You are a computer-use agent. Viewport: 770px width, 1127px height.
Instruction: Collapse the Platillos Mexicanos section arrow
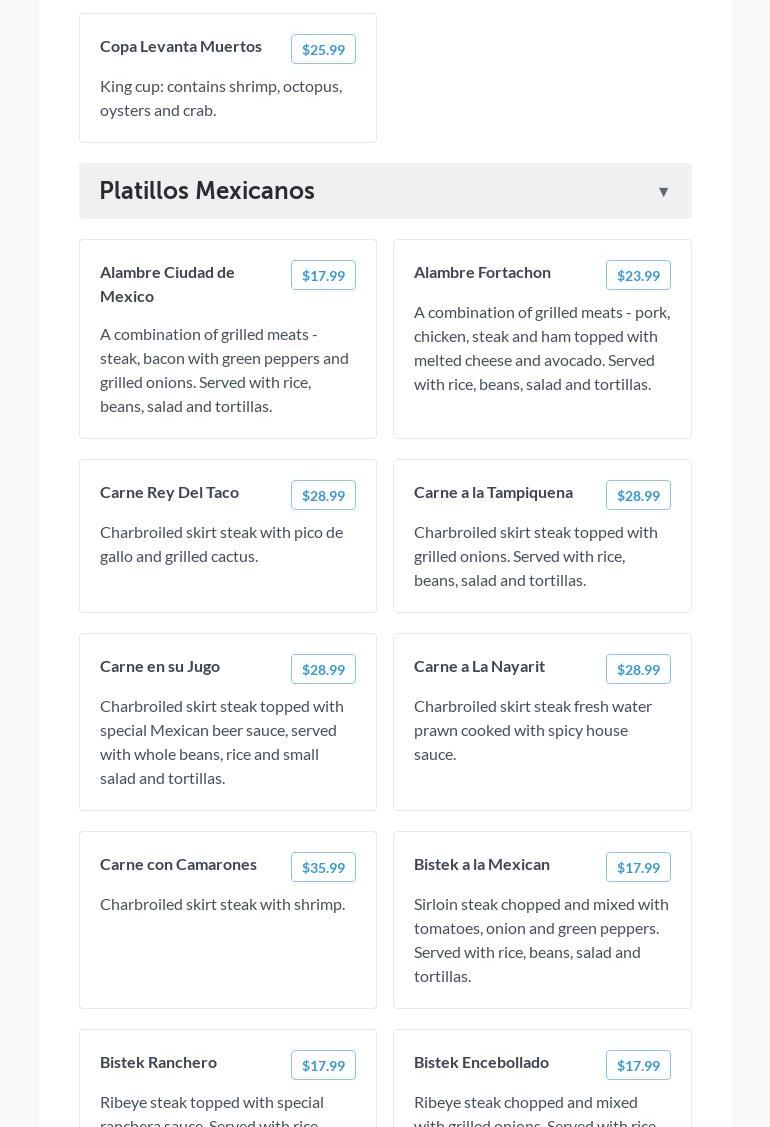click(x=663, y=192)
